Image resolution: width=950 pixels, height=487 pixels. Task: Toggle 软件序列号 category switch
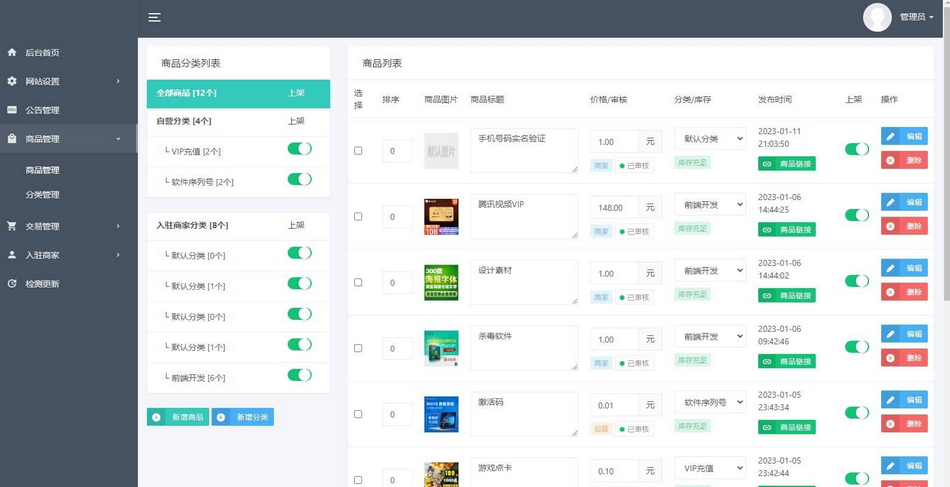[x=299, y=179]
